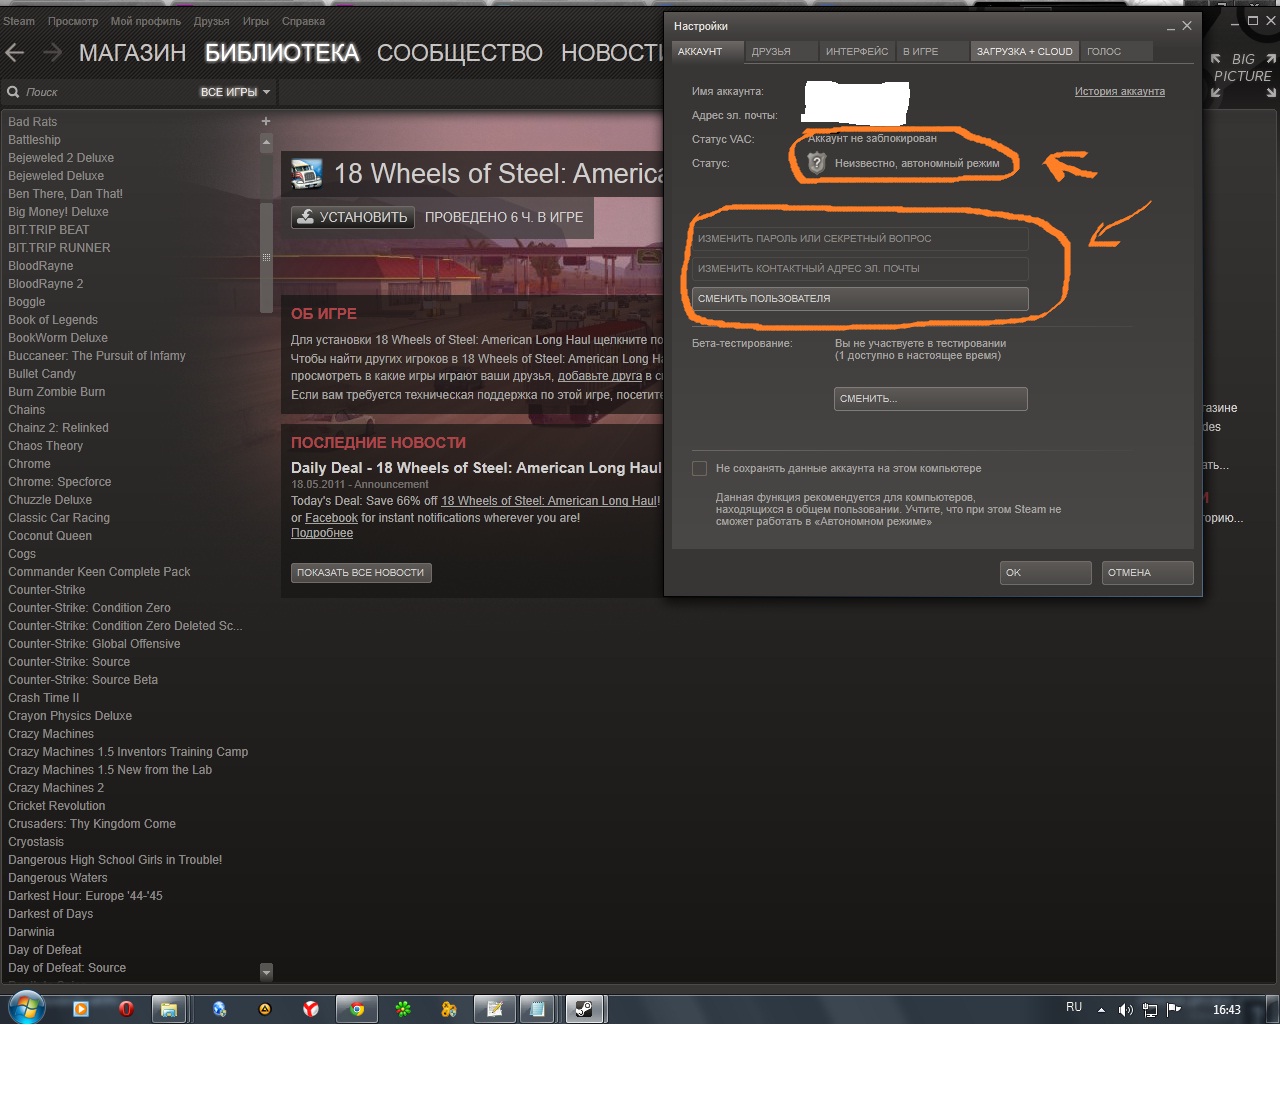Screen dimensions: 1280x1120
Task: Click the 18 Wheels of Steel game icon
Action: (x=307, y=174)
